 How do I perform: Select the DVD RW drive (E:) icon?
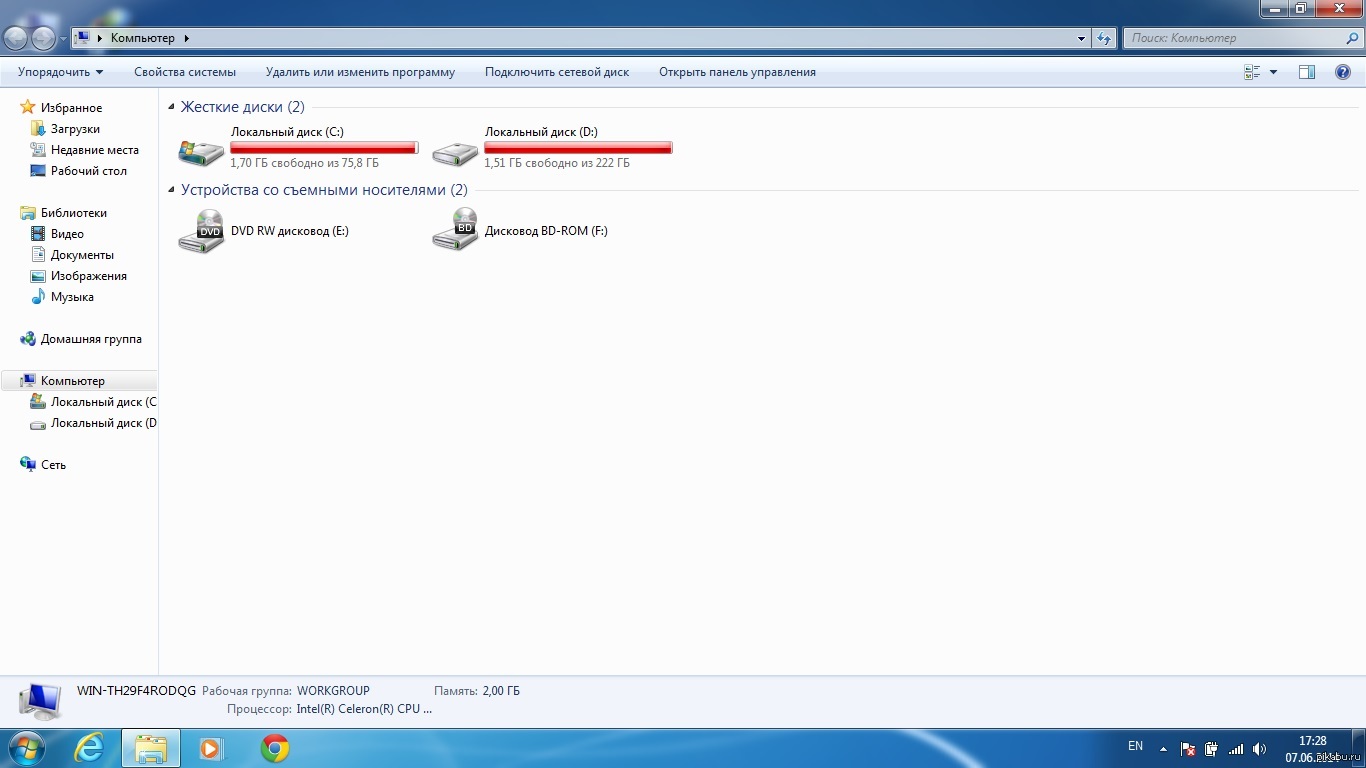pos(201,231)
